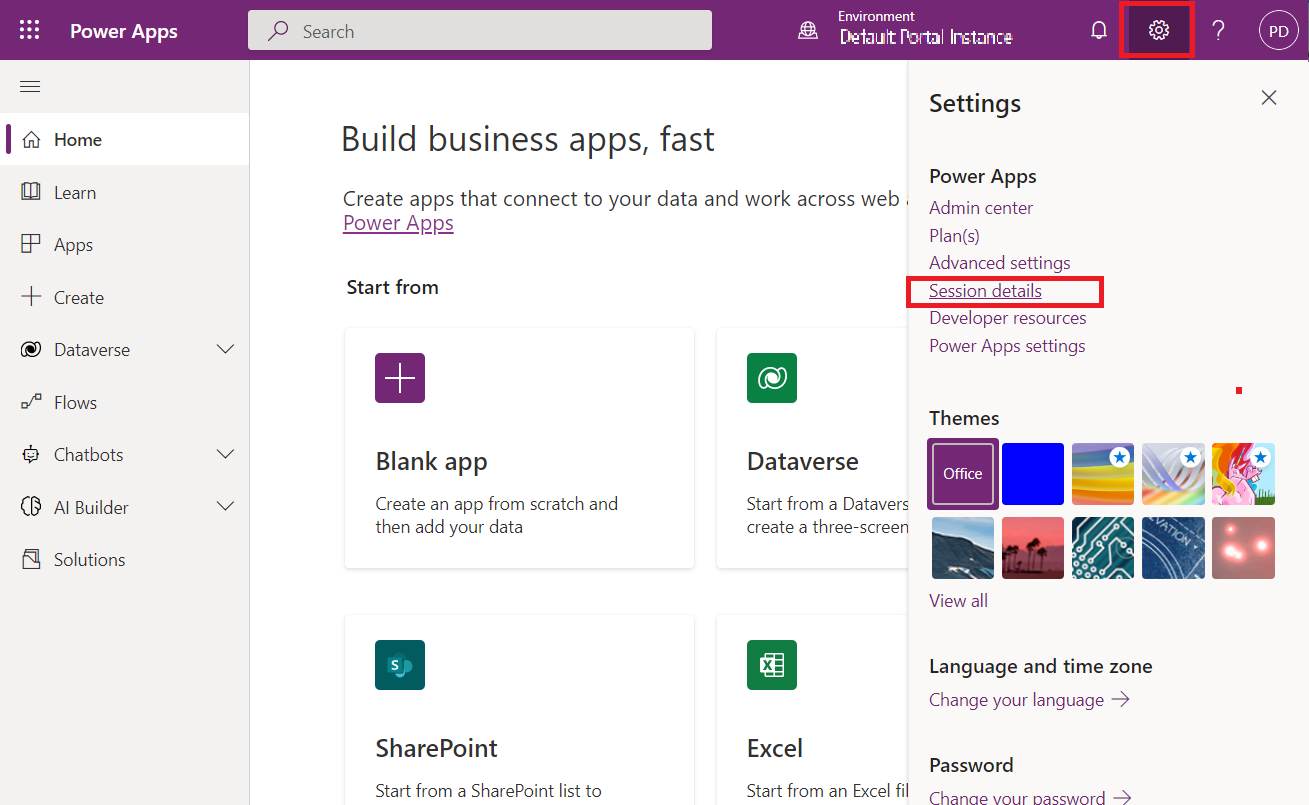Open the Blank app card
This screenshot has width=1309, height=805.
point(519,448)
